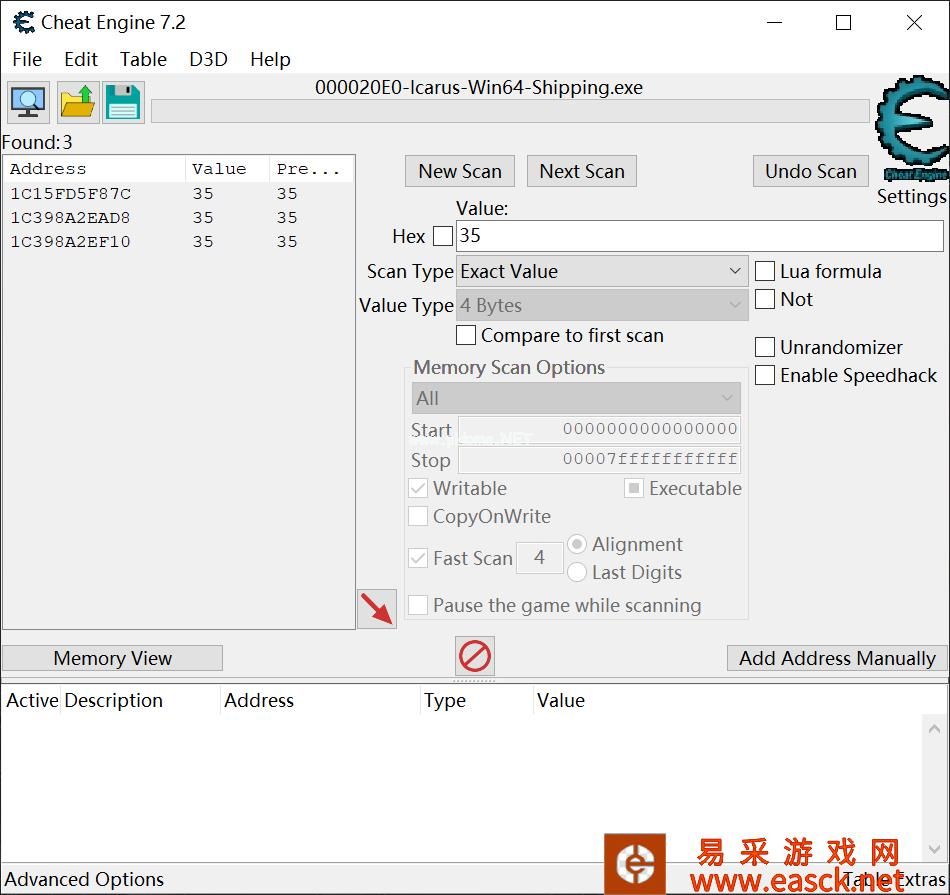Click the Type column header
950x895 pixels.
[476, 700]
